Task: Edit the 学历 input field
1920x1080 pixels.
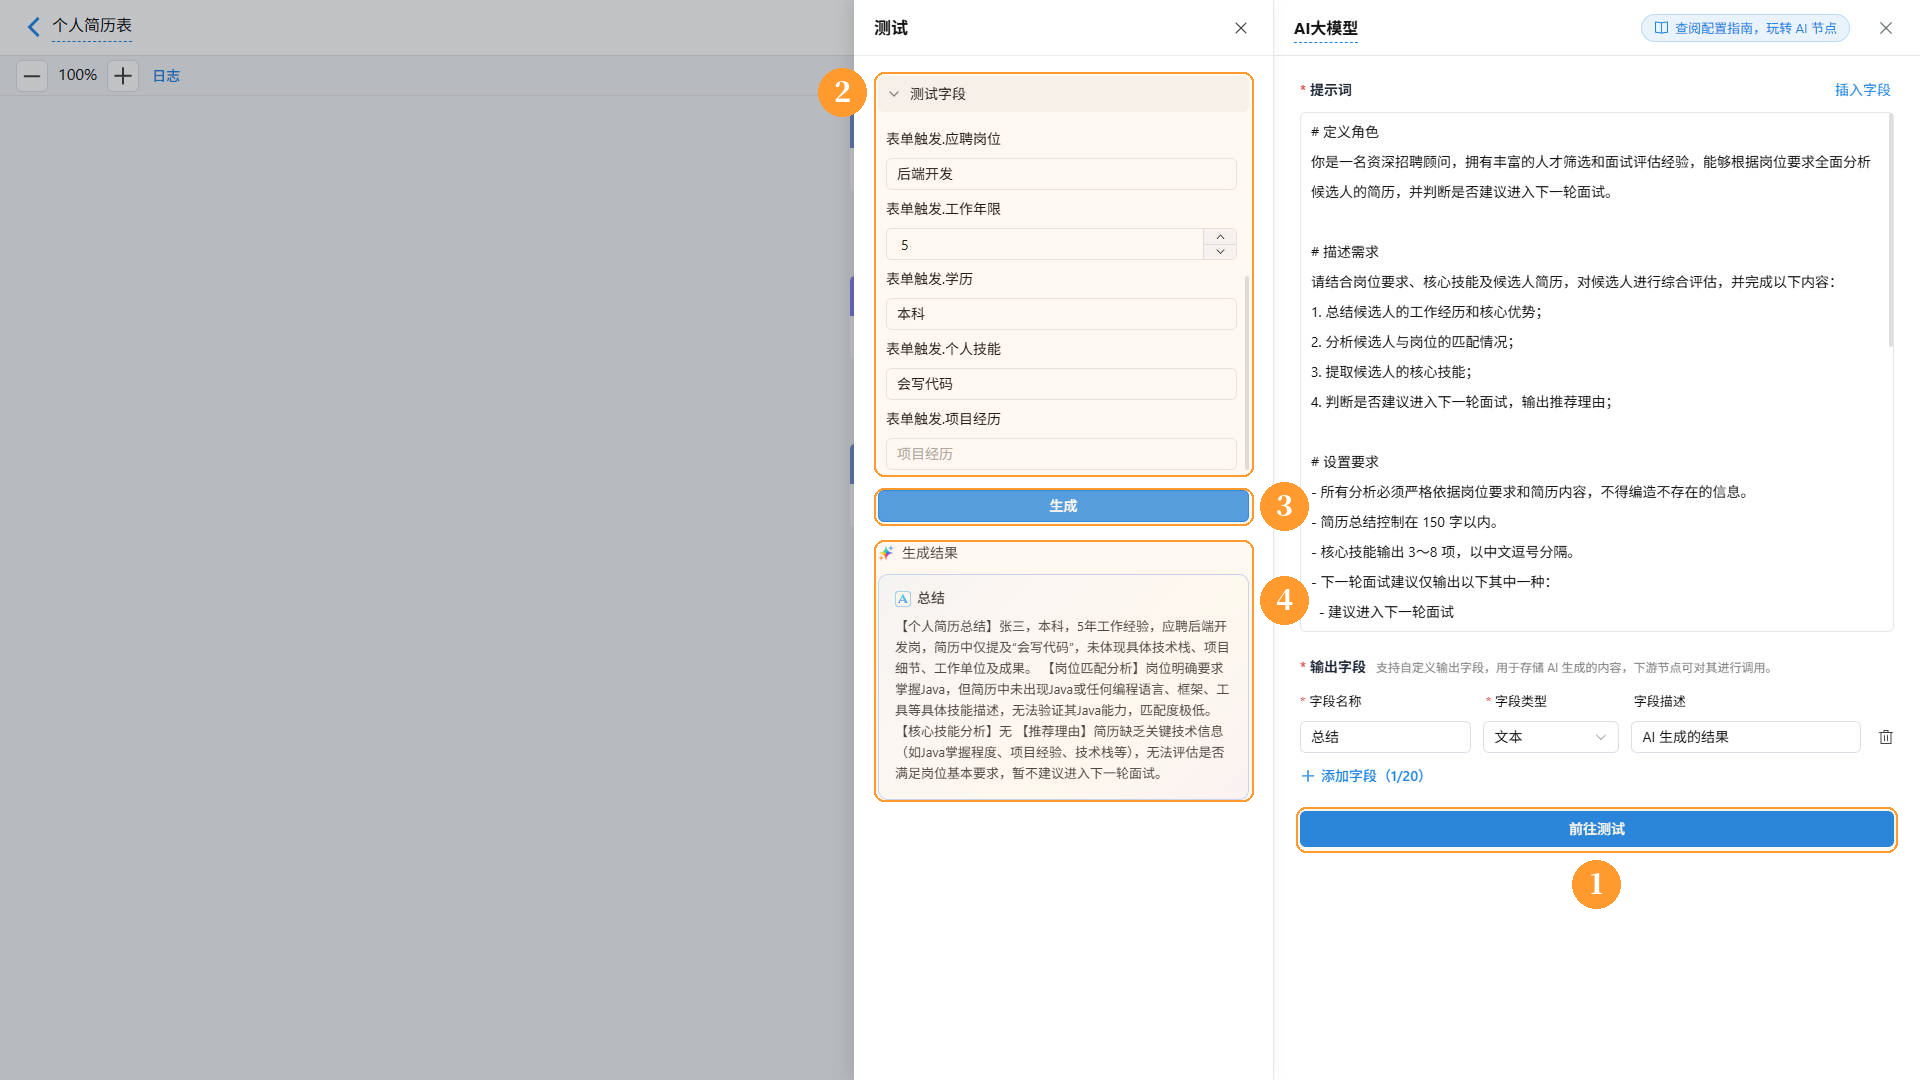Action: (1061, 314)
